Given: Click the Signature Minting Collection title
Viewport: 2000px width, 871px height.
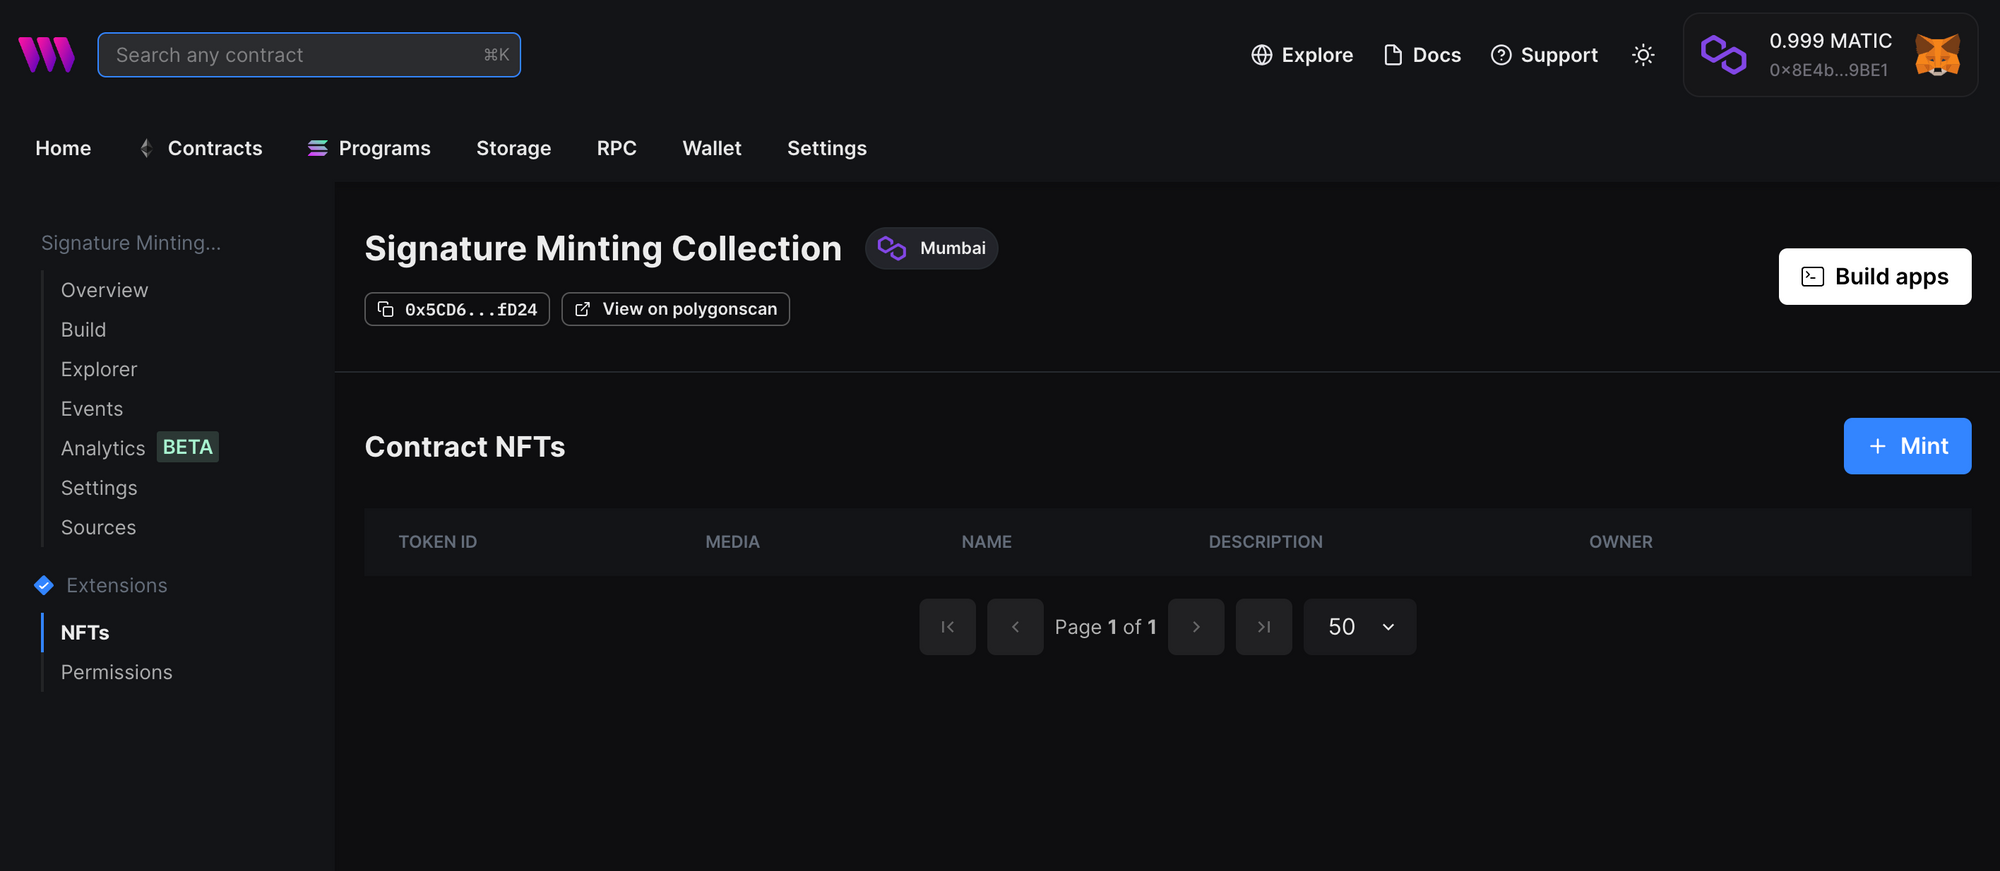Looking at the screenshot, I should tap(603, 249).
